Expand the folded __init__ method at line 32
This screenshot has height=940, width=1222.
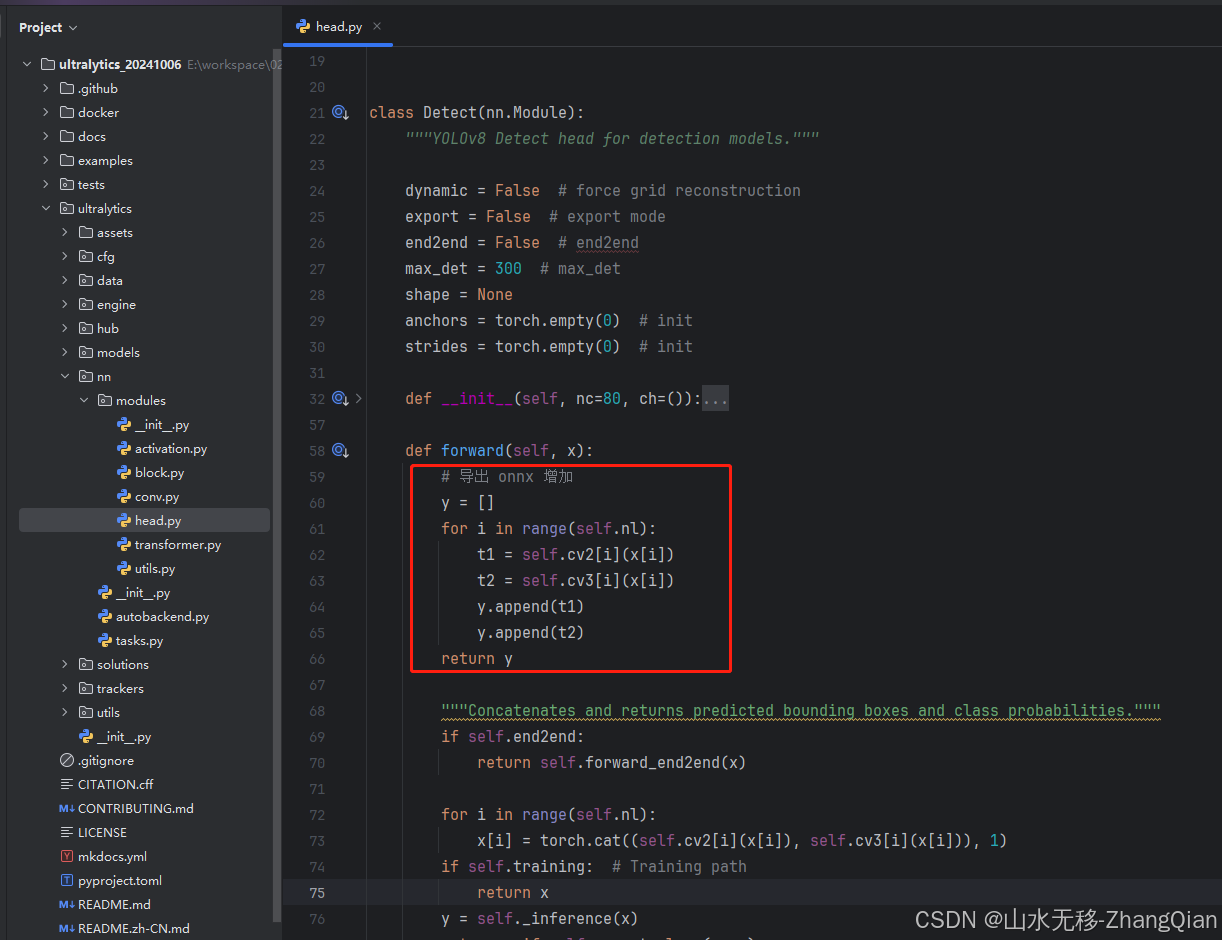click(x=359, y=398)
